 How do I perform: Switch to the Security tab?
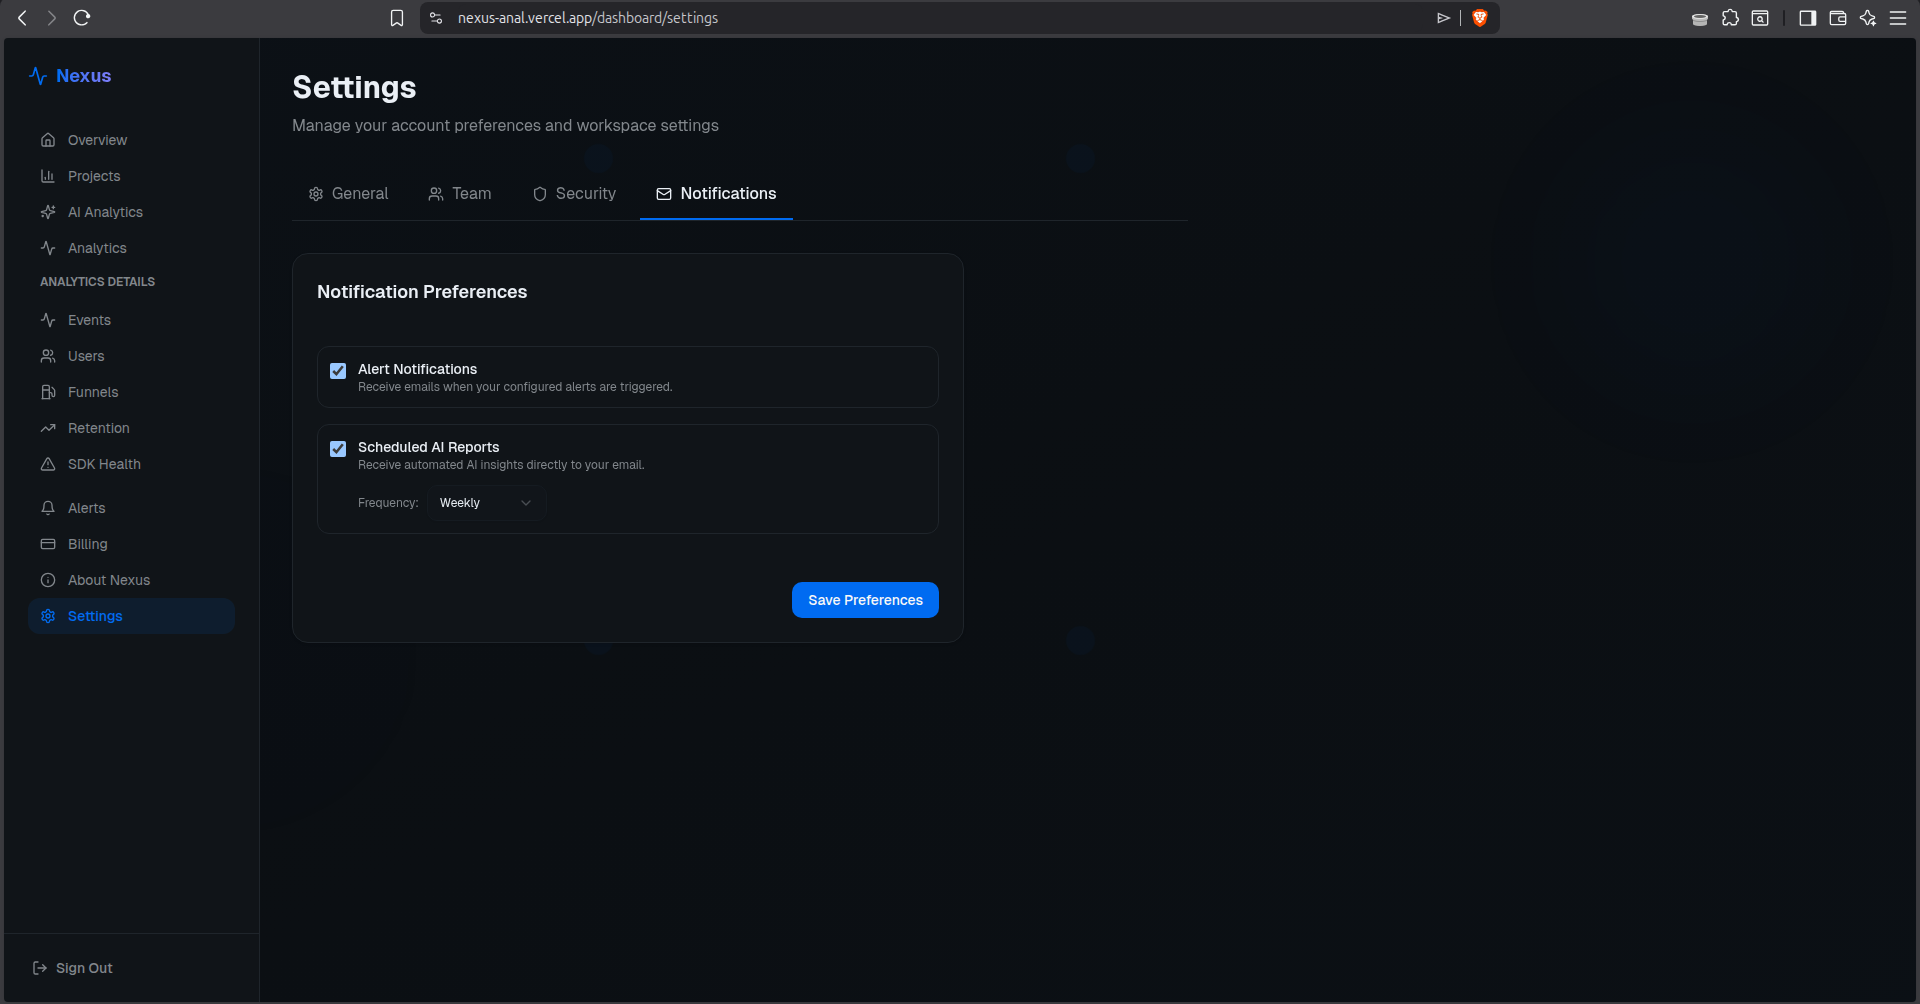coord(574,194)
